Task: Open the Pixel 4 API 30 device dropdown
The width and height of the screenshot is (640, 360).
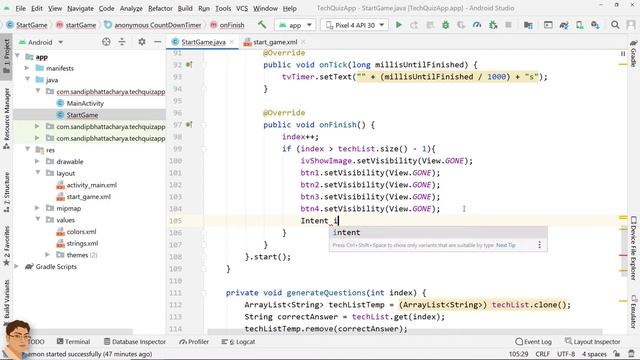Action: tap(355, 25)
